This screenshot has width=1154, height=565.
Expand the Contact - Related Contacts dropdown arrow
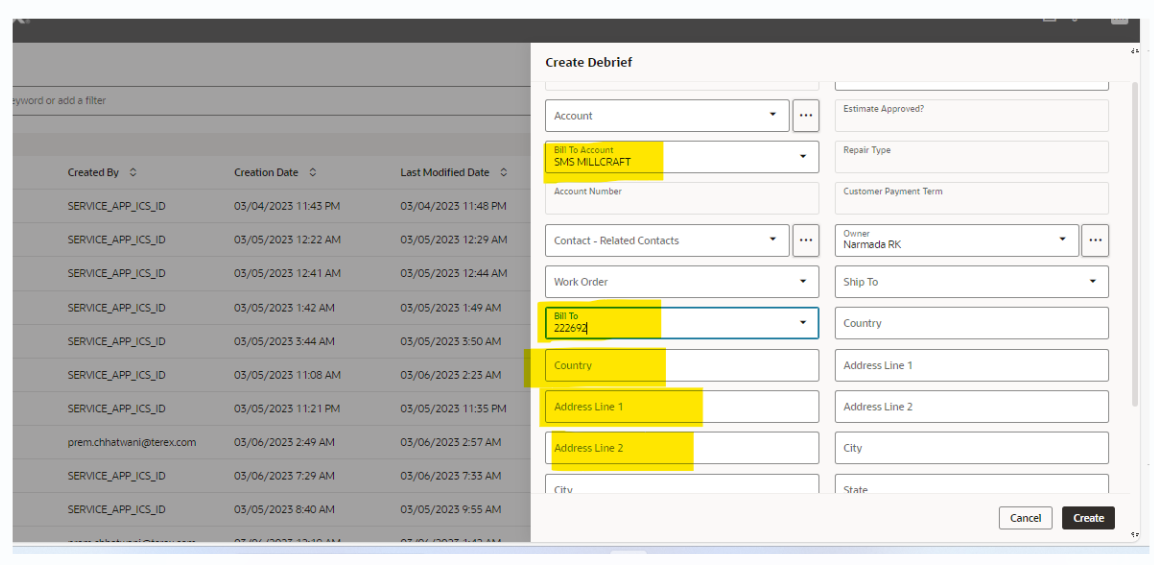772,240
